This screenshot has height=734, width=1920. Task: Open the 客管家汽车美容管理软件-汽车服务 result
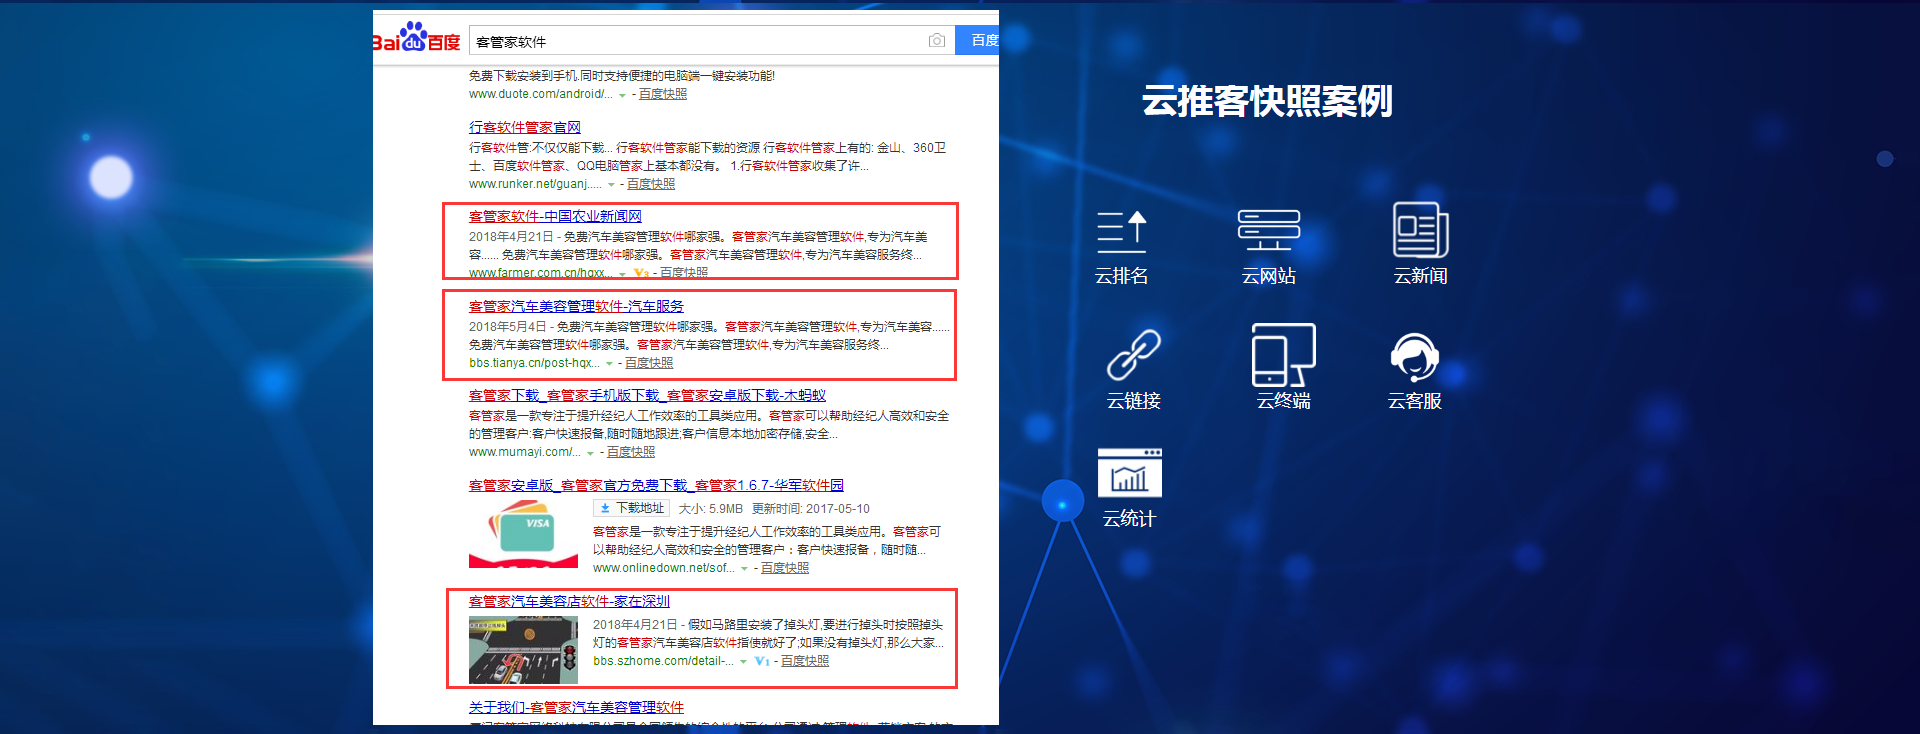576,306
